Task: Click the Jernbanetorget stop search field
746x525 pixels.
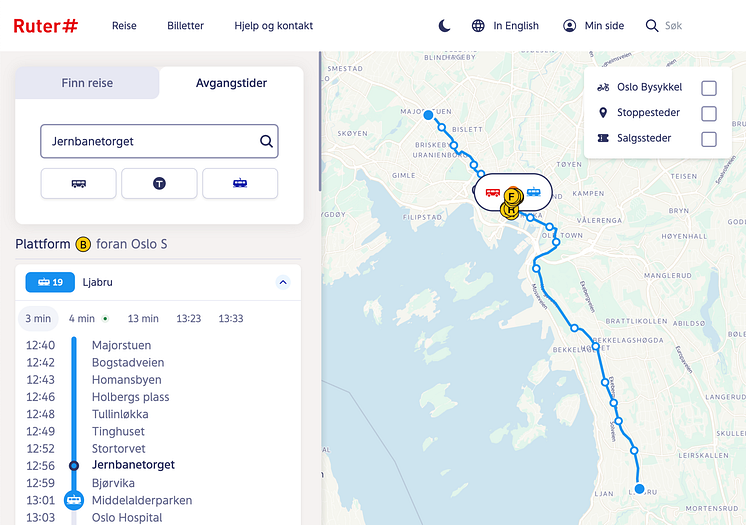Action: point(148,142)
